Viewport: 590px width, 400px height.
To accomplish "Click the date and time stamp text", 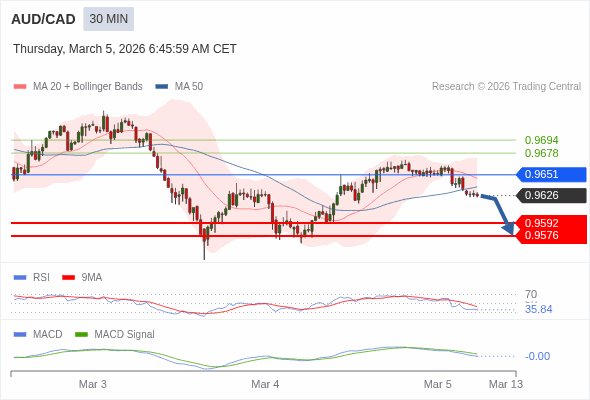I will point(125,49).
